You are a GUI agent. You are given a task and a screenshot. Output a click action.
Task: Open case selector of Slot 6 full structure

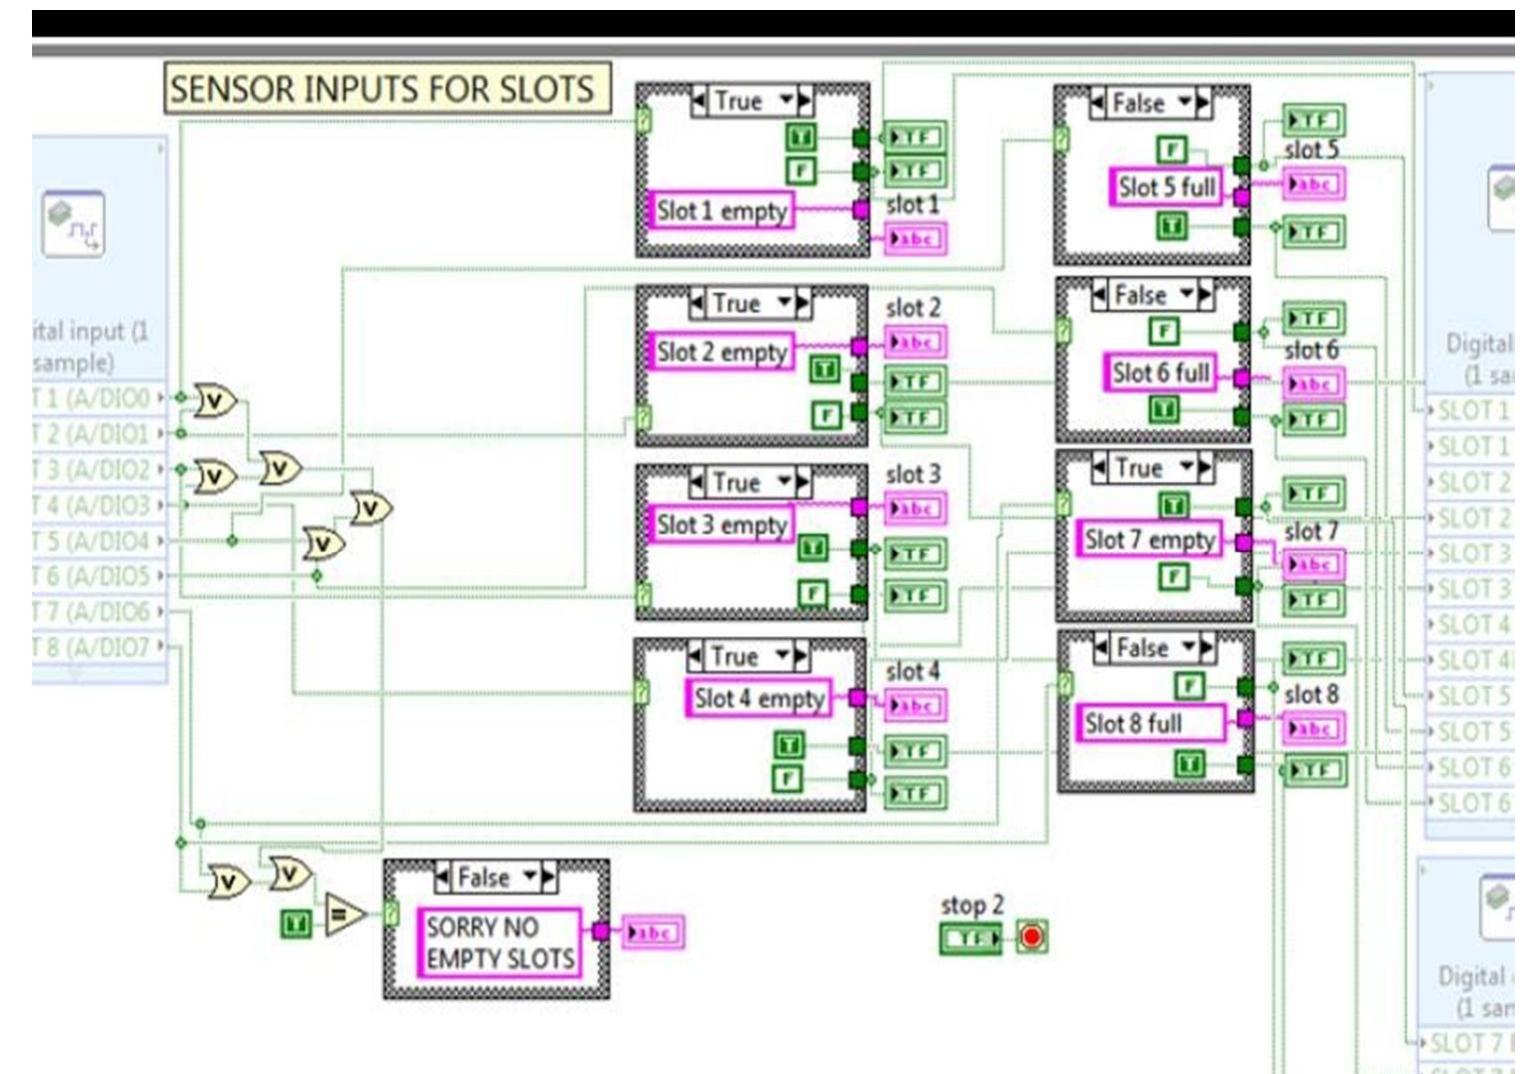point(1153,295)
